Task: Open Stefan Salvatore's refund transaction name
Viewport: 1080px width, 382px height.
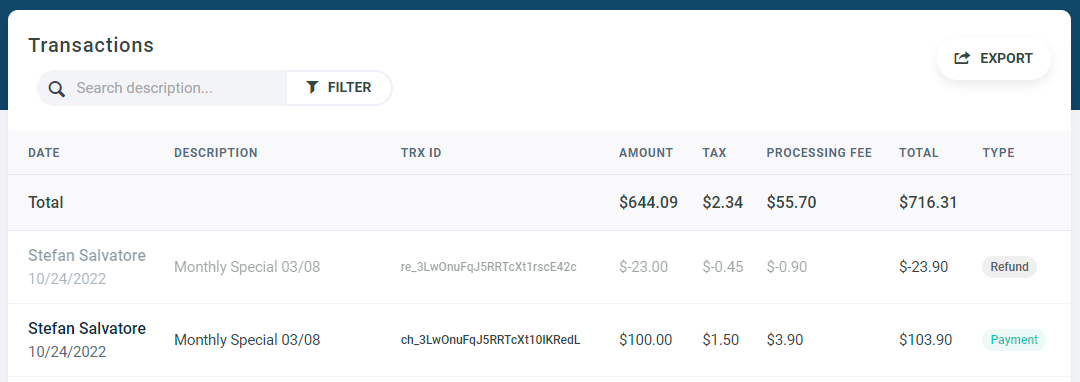Action: (x=87, y=255)
